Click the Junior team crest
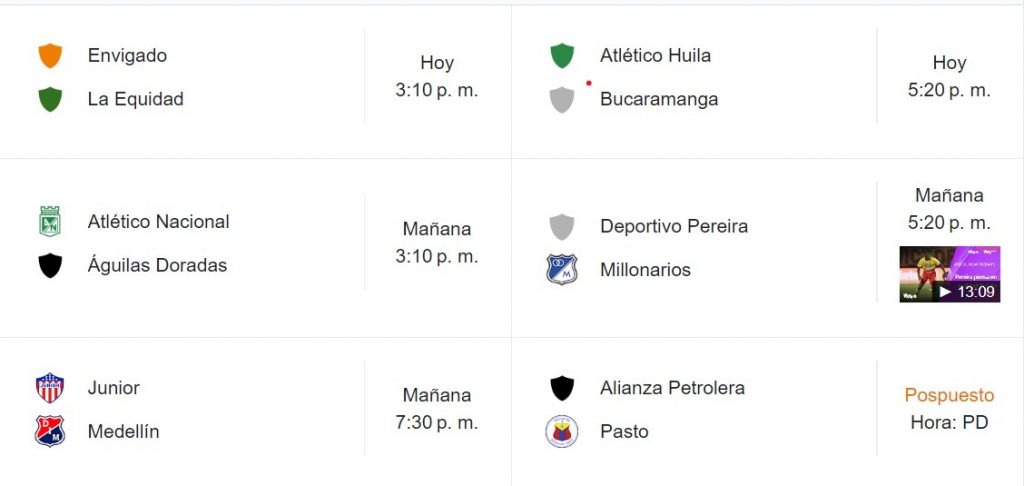The width and height of the screenshot is (1024, 486). tap(50, 388)
